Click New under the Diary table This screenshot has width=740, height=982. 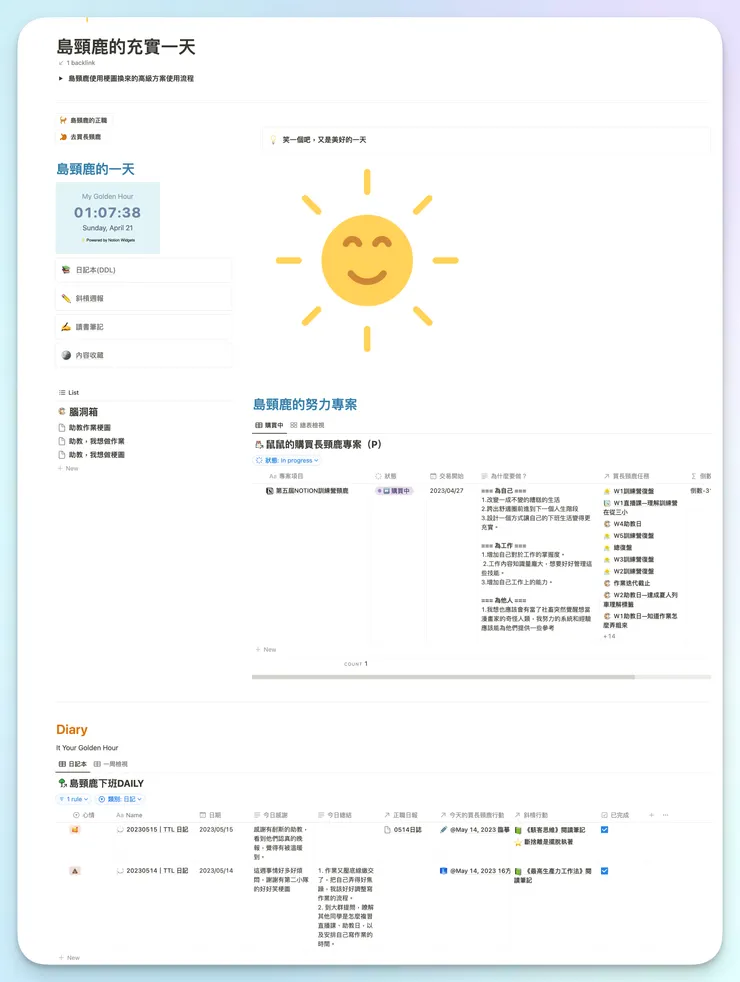[x=69, y=958]
